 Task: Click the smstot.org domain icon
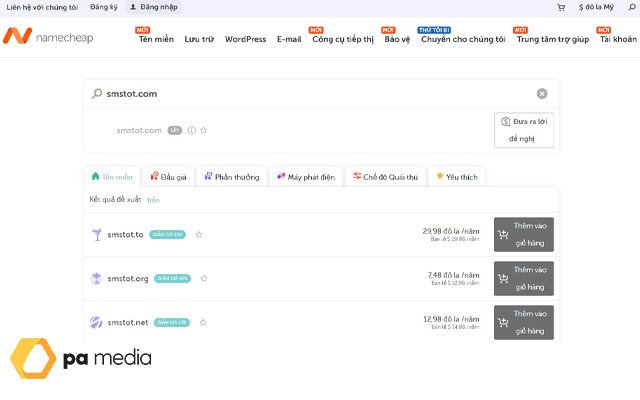[96, 278]
